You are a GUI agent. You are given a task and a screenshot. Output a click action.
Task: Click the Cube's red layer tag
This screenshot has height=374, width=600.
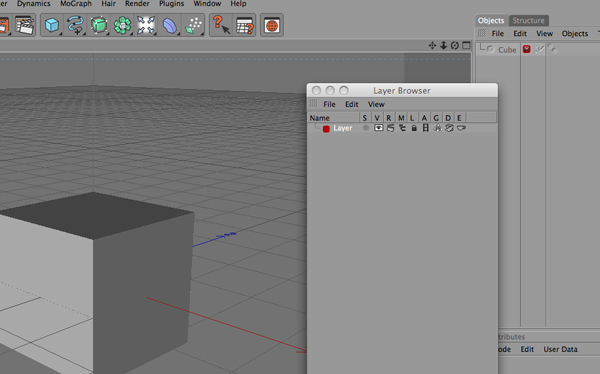pos(527,49)
